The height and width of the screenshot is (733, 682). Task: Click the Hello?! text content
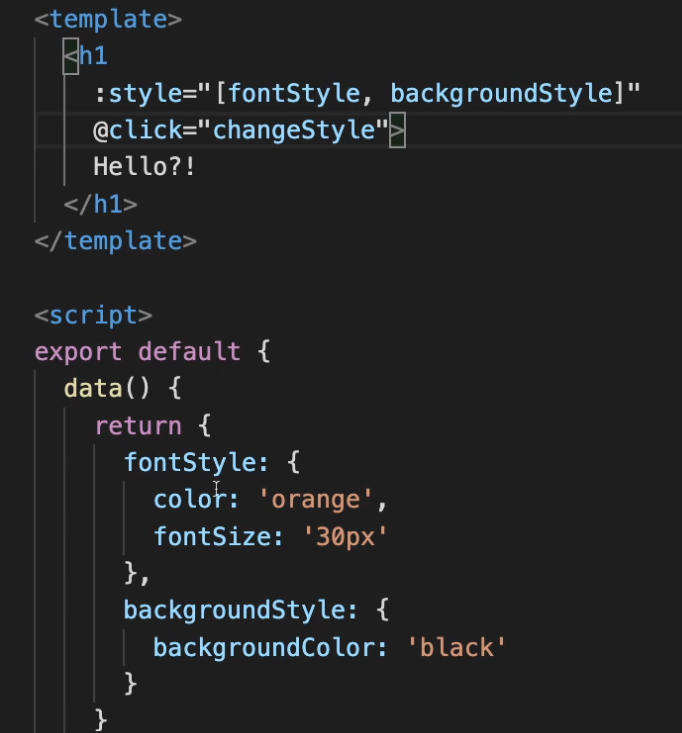tap(144, 167)
